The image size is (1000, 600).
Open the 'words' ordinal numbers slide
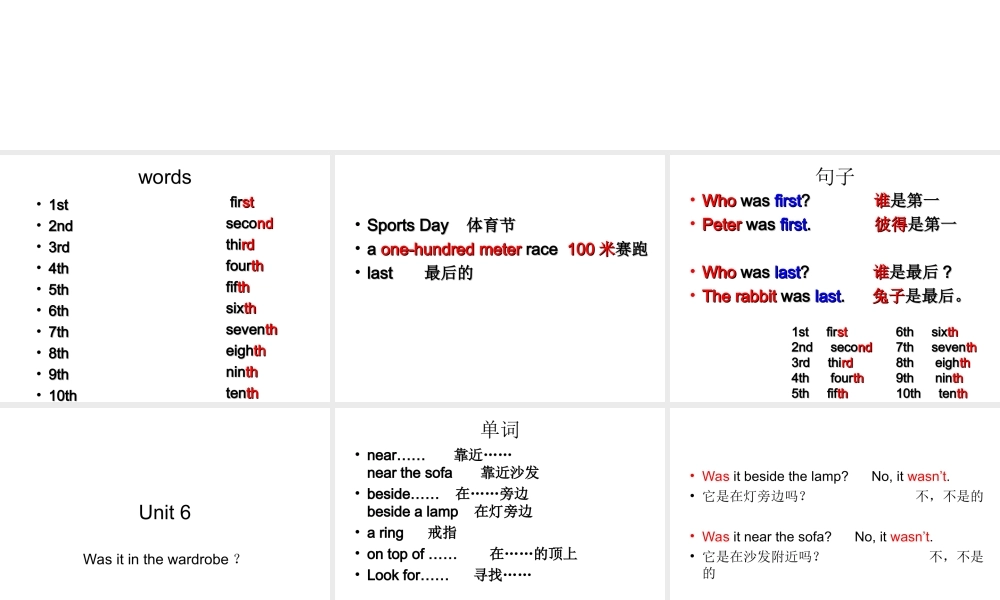(165, 278)
